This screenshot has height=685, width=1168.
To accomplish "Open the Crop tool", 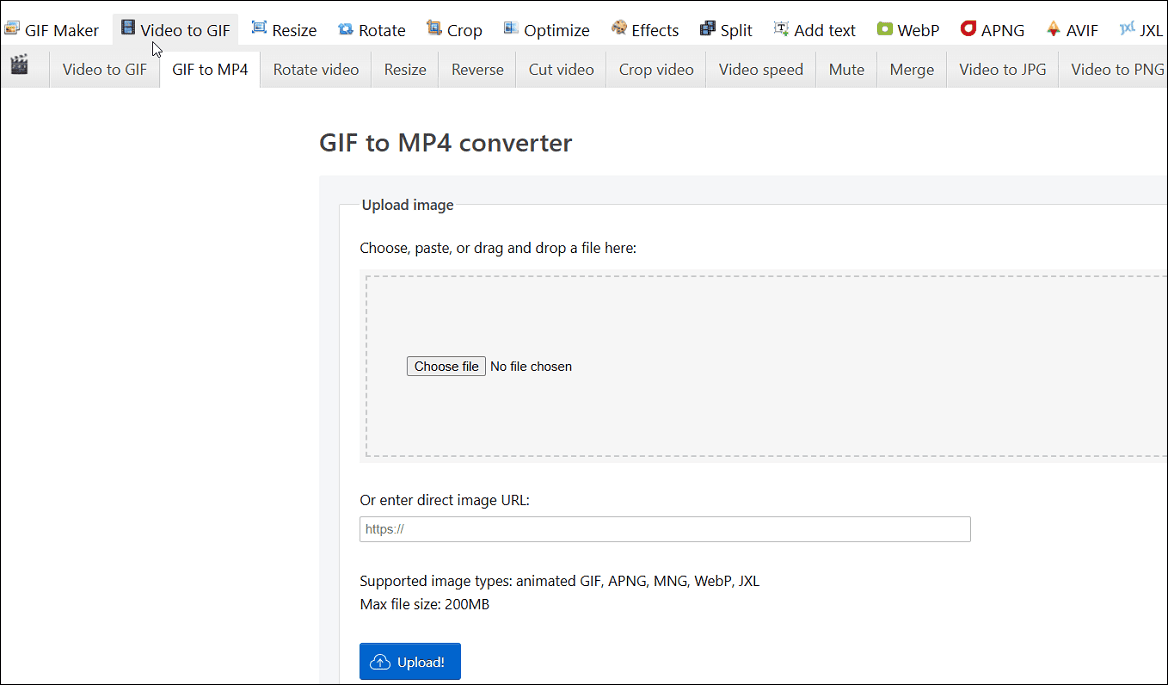I will 454,29.
